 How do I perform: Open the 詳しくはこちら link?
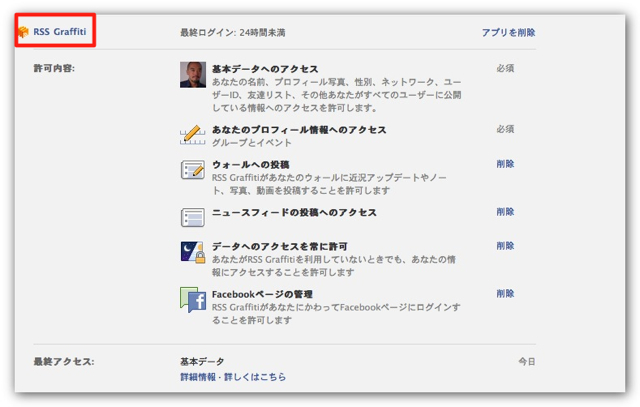(258, 377)
